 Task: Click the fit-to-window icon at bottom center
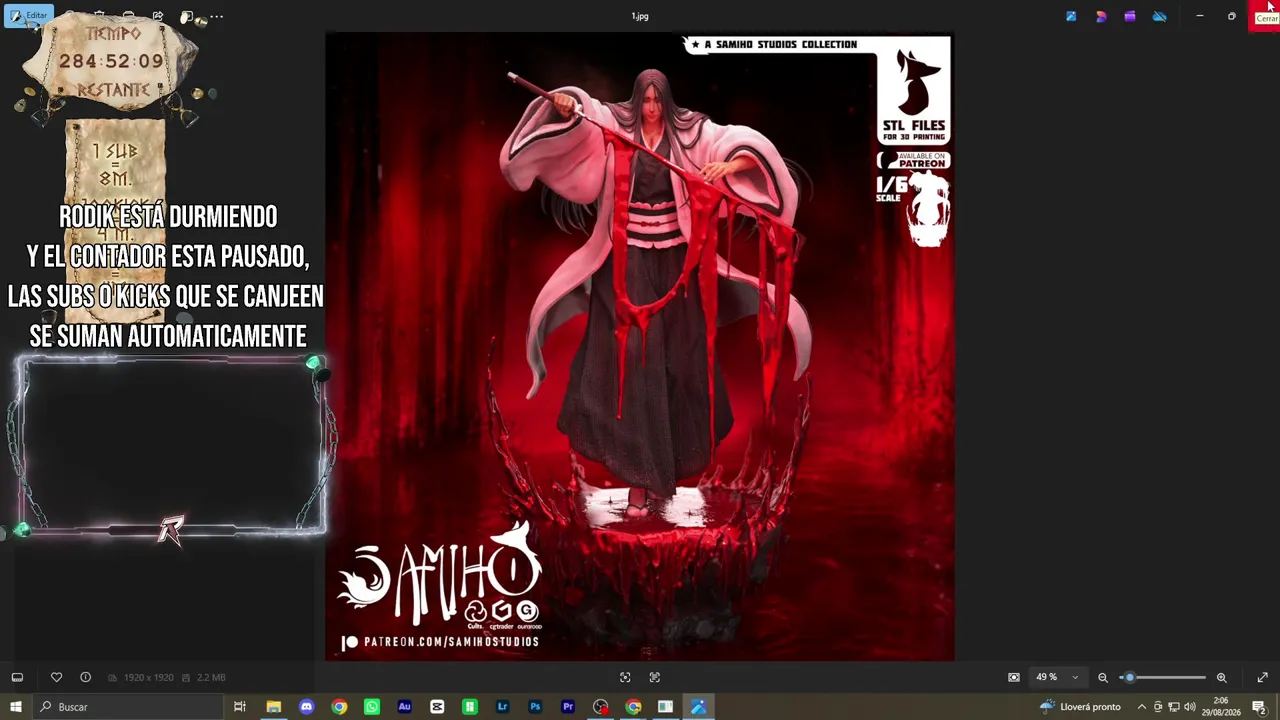(x=625, y=677)
